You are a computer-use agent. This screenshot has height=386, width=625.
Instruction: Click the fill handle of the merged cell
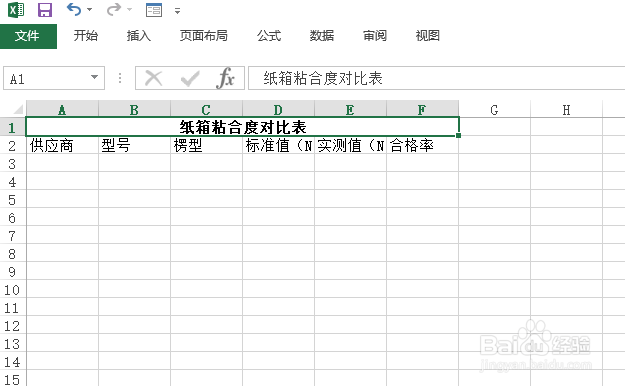click(458, 136)
